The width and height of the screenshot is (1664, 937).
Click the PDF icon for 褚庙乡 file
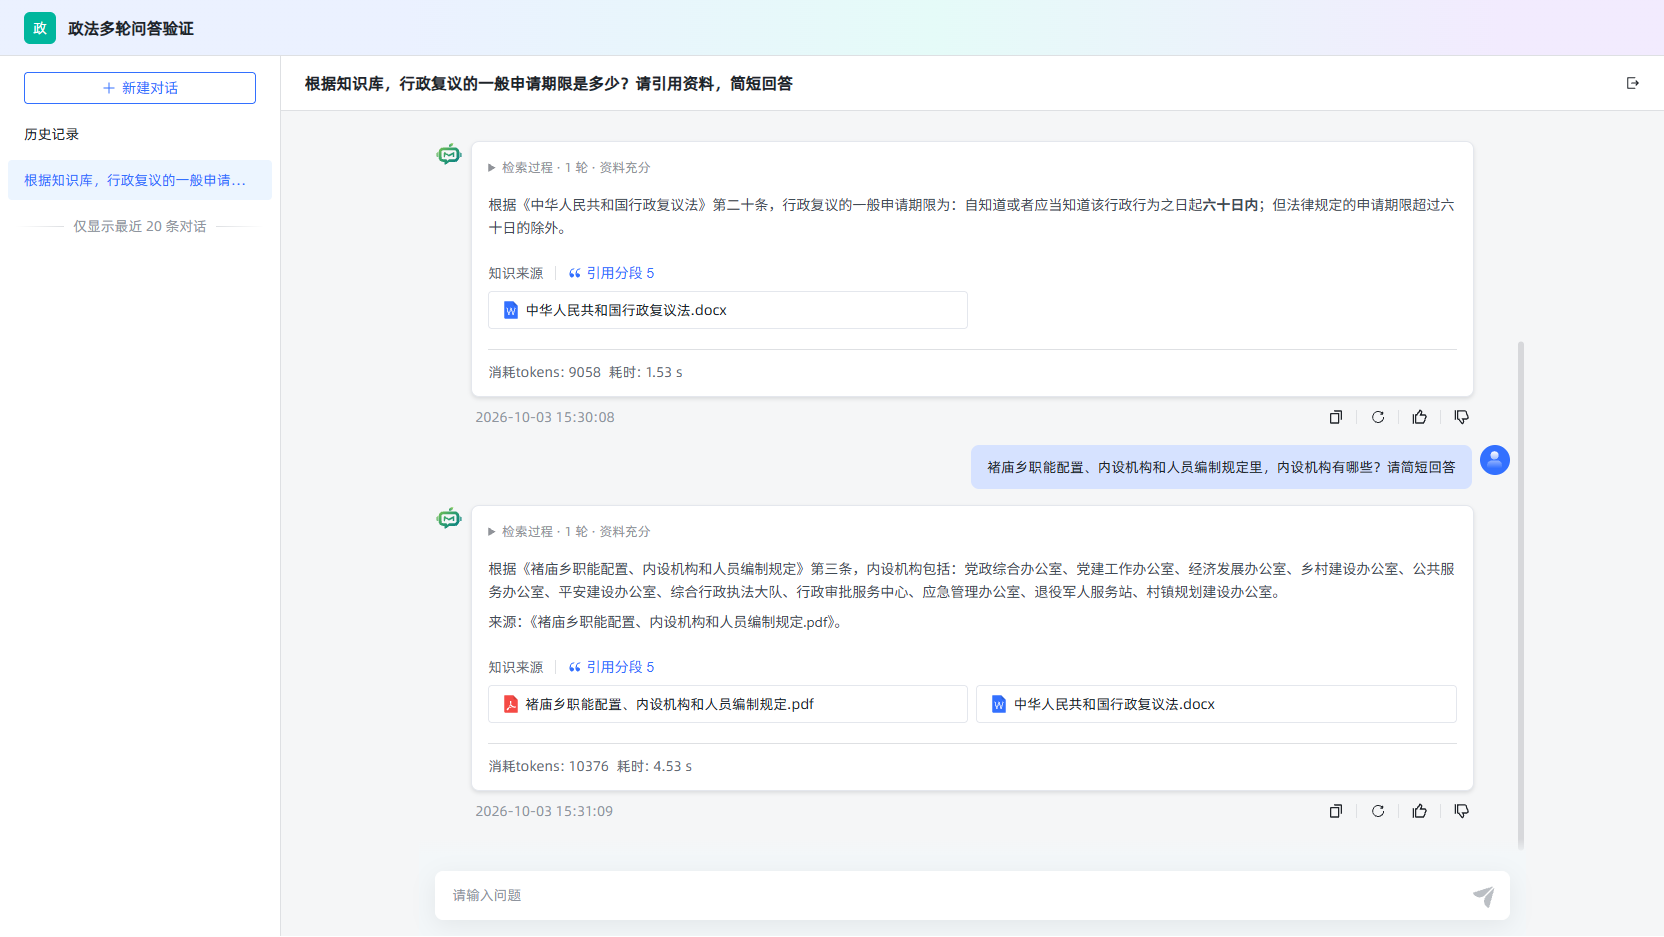click(x=511, y=704)
